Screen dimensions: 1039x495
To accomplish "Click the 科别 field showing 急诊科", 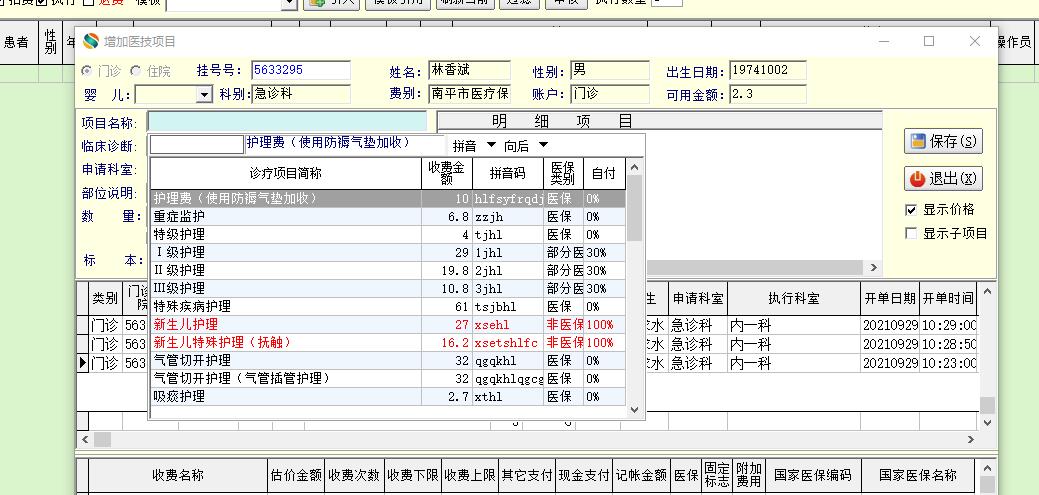I will coord(301,94).
